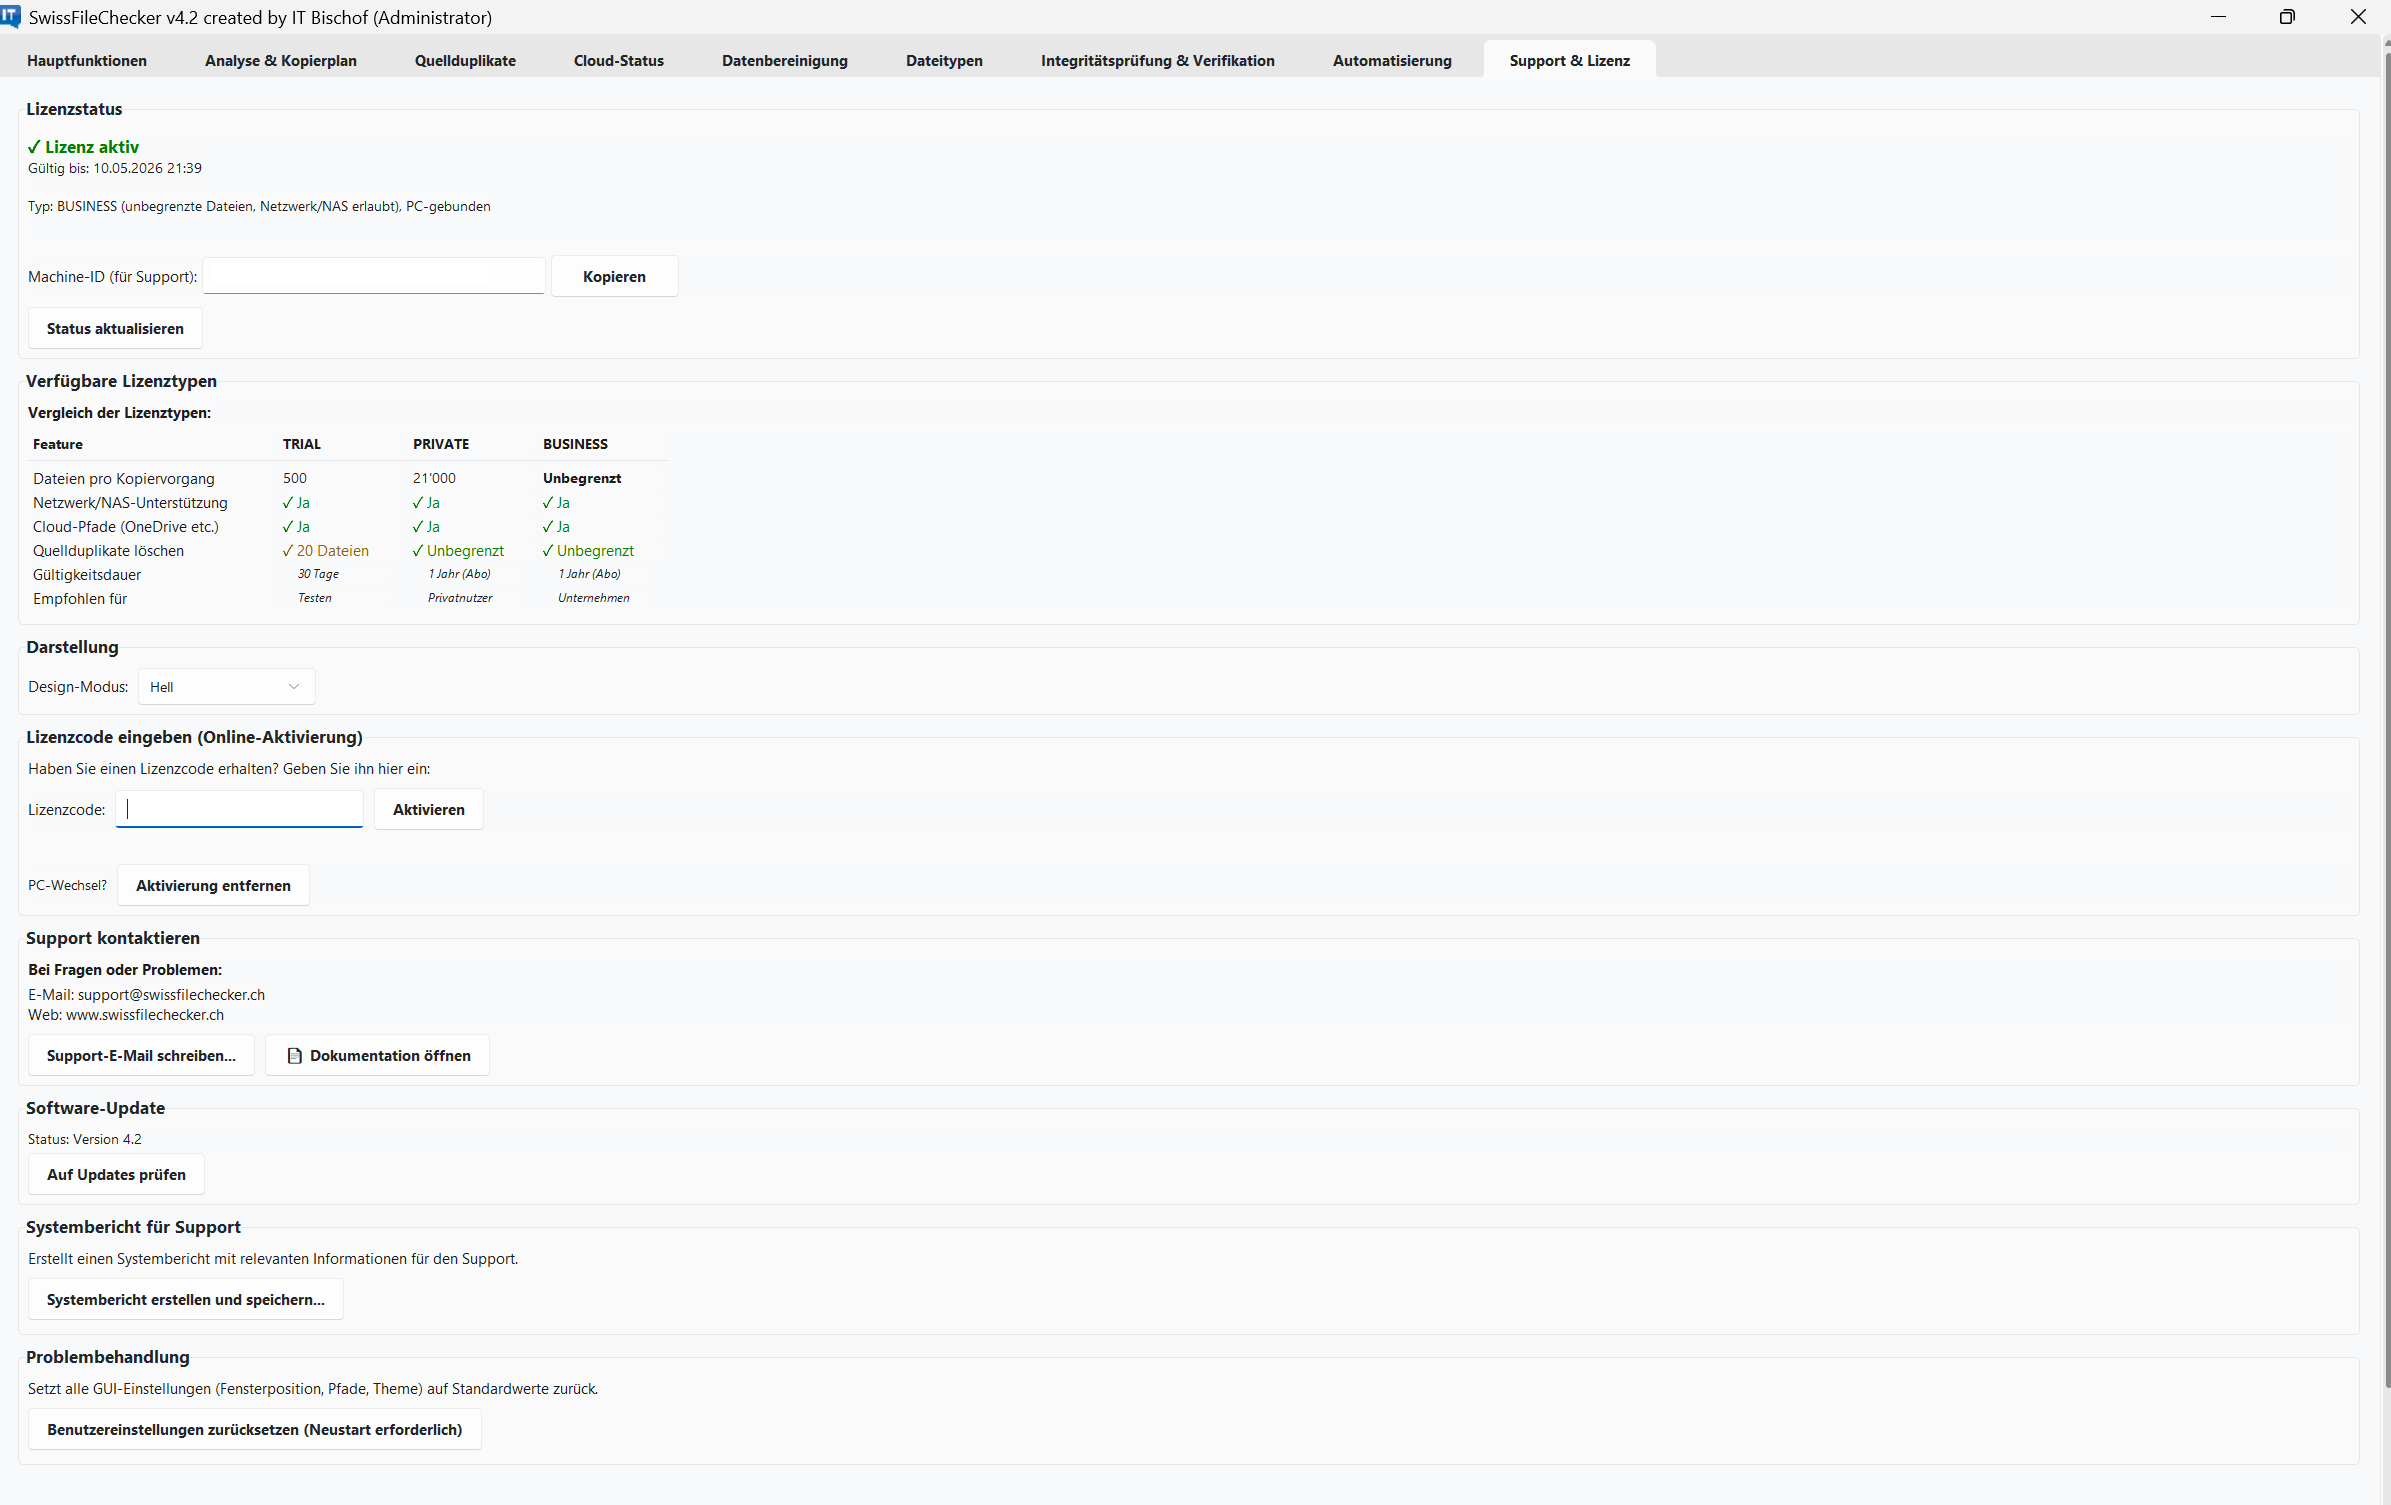Click the Machine-ID text field

[x=373, y=276]
